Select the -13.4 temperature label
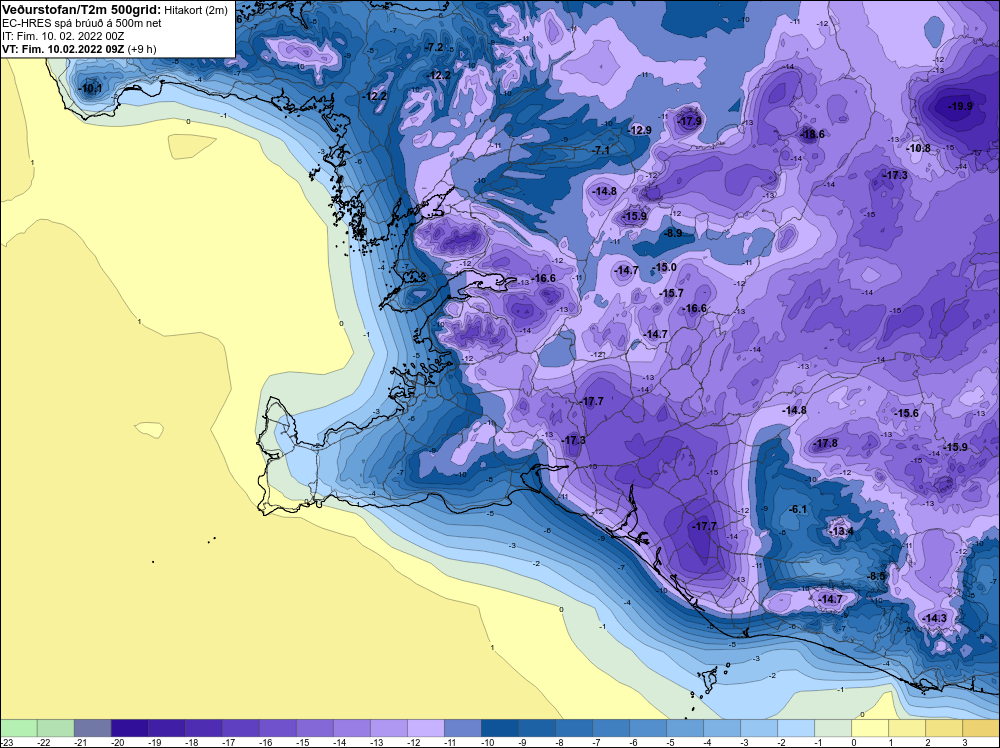This screenshot has width=1000, height=748. tap(840, 531)
